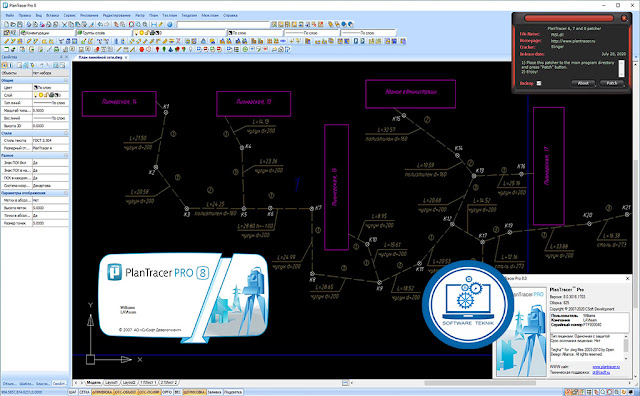
Task: Switch to the Layout1 tab
Action: click(111, 383)
